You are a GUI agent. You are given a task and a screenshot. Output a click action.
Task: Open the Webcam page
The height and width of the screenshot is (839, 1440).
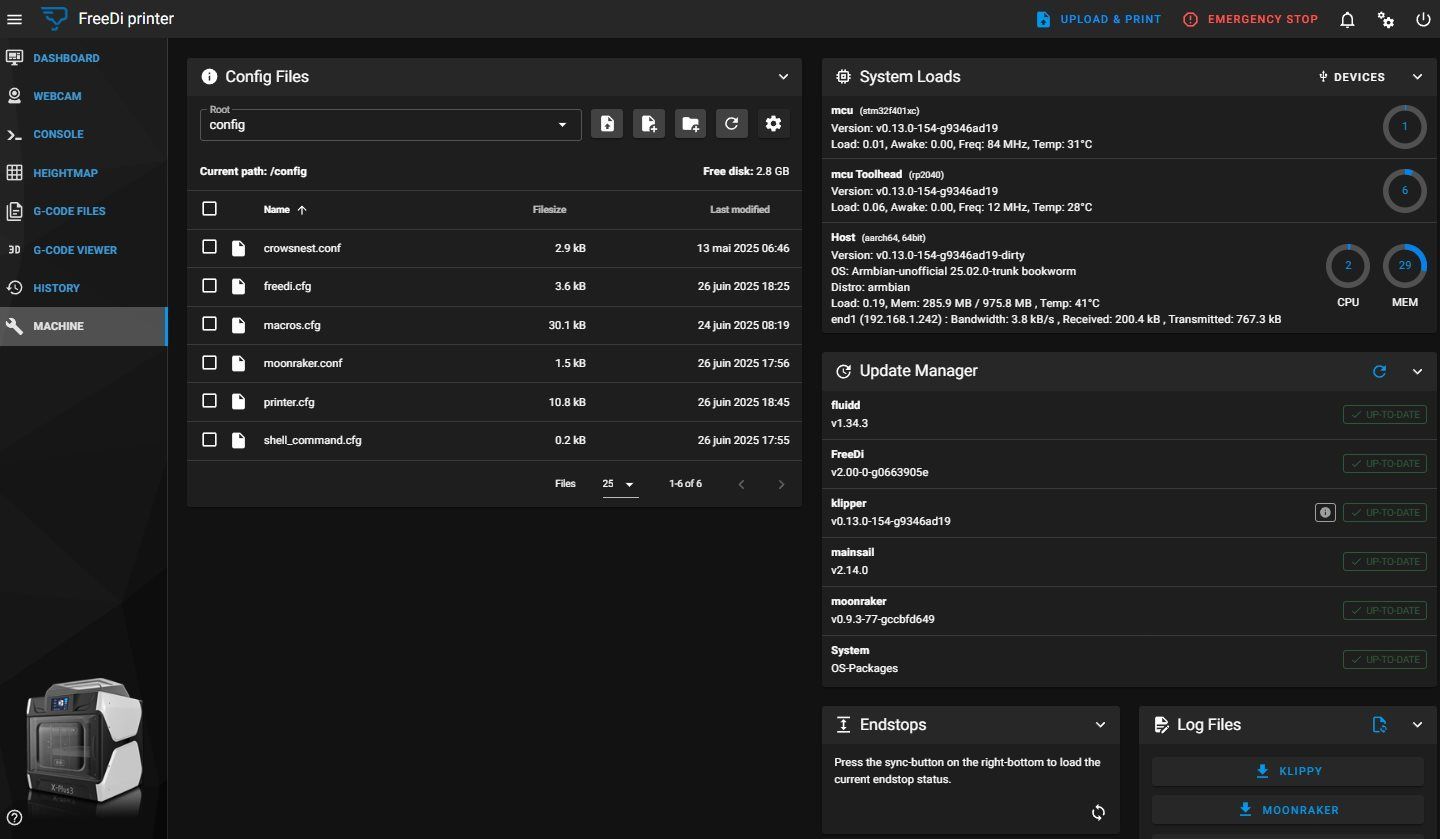tap(83, 96)
